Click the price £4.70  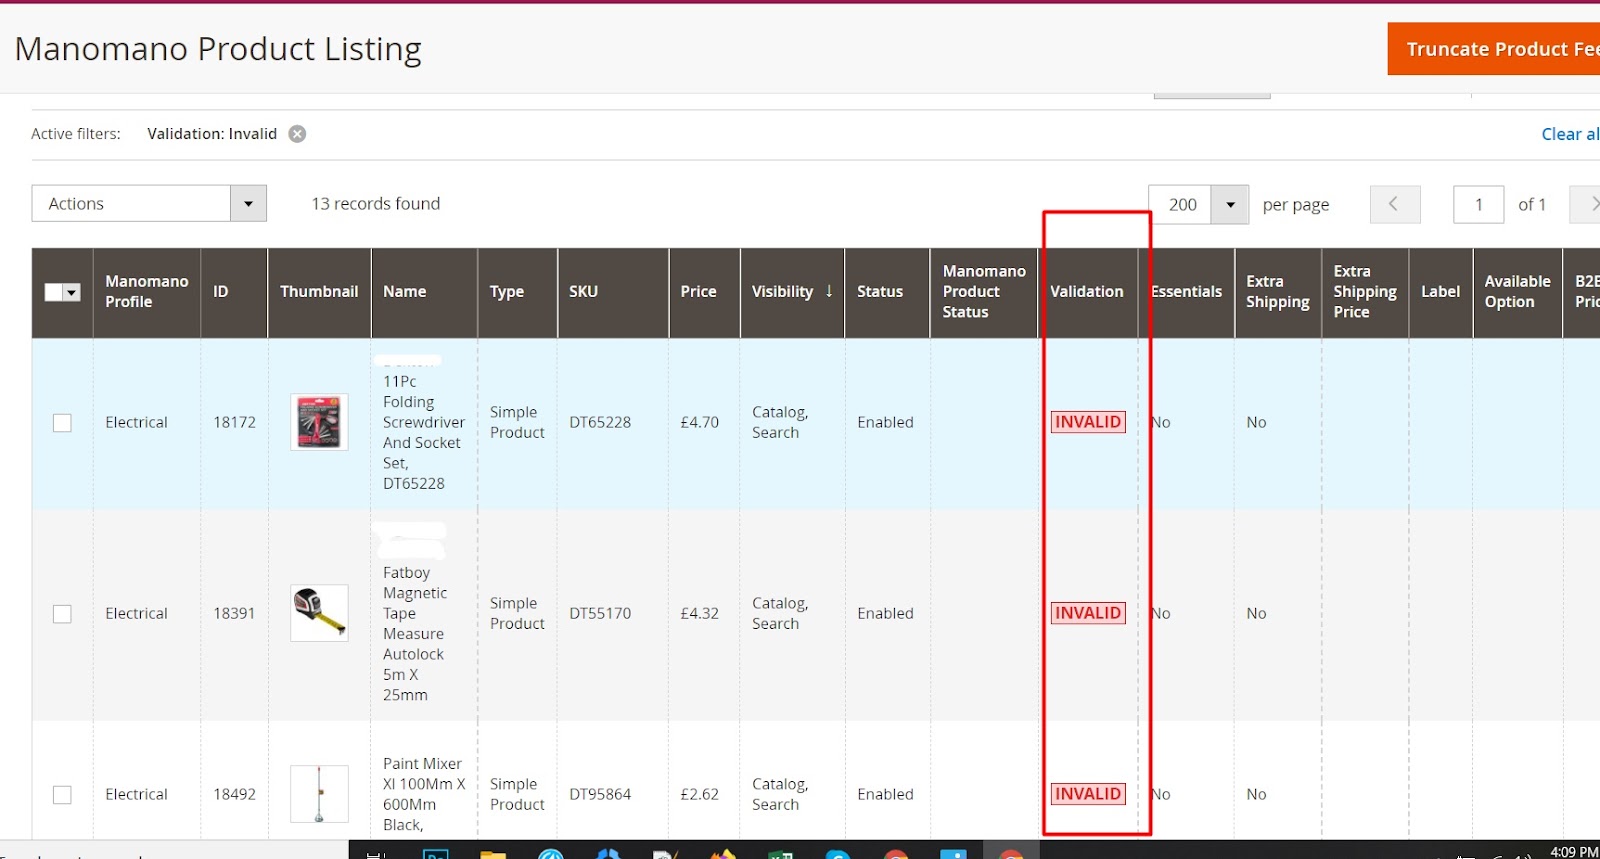point(699,422)
